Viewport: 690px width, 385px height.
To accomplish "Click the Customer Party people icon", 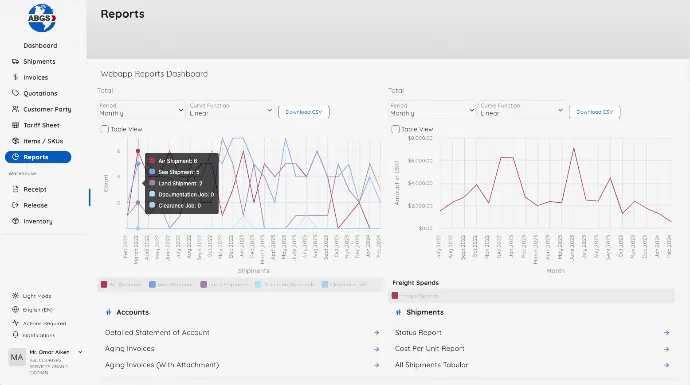I will click(x=15, y=109).
